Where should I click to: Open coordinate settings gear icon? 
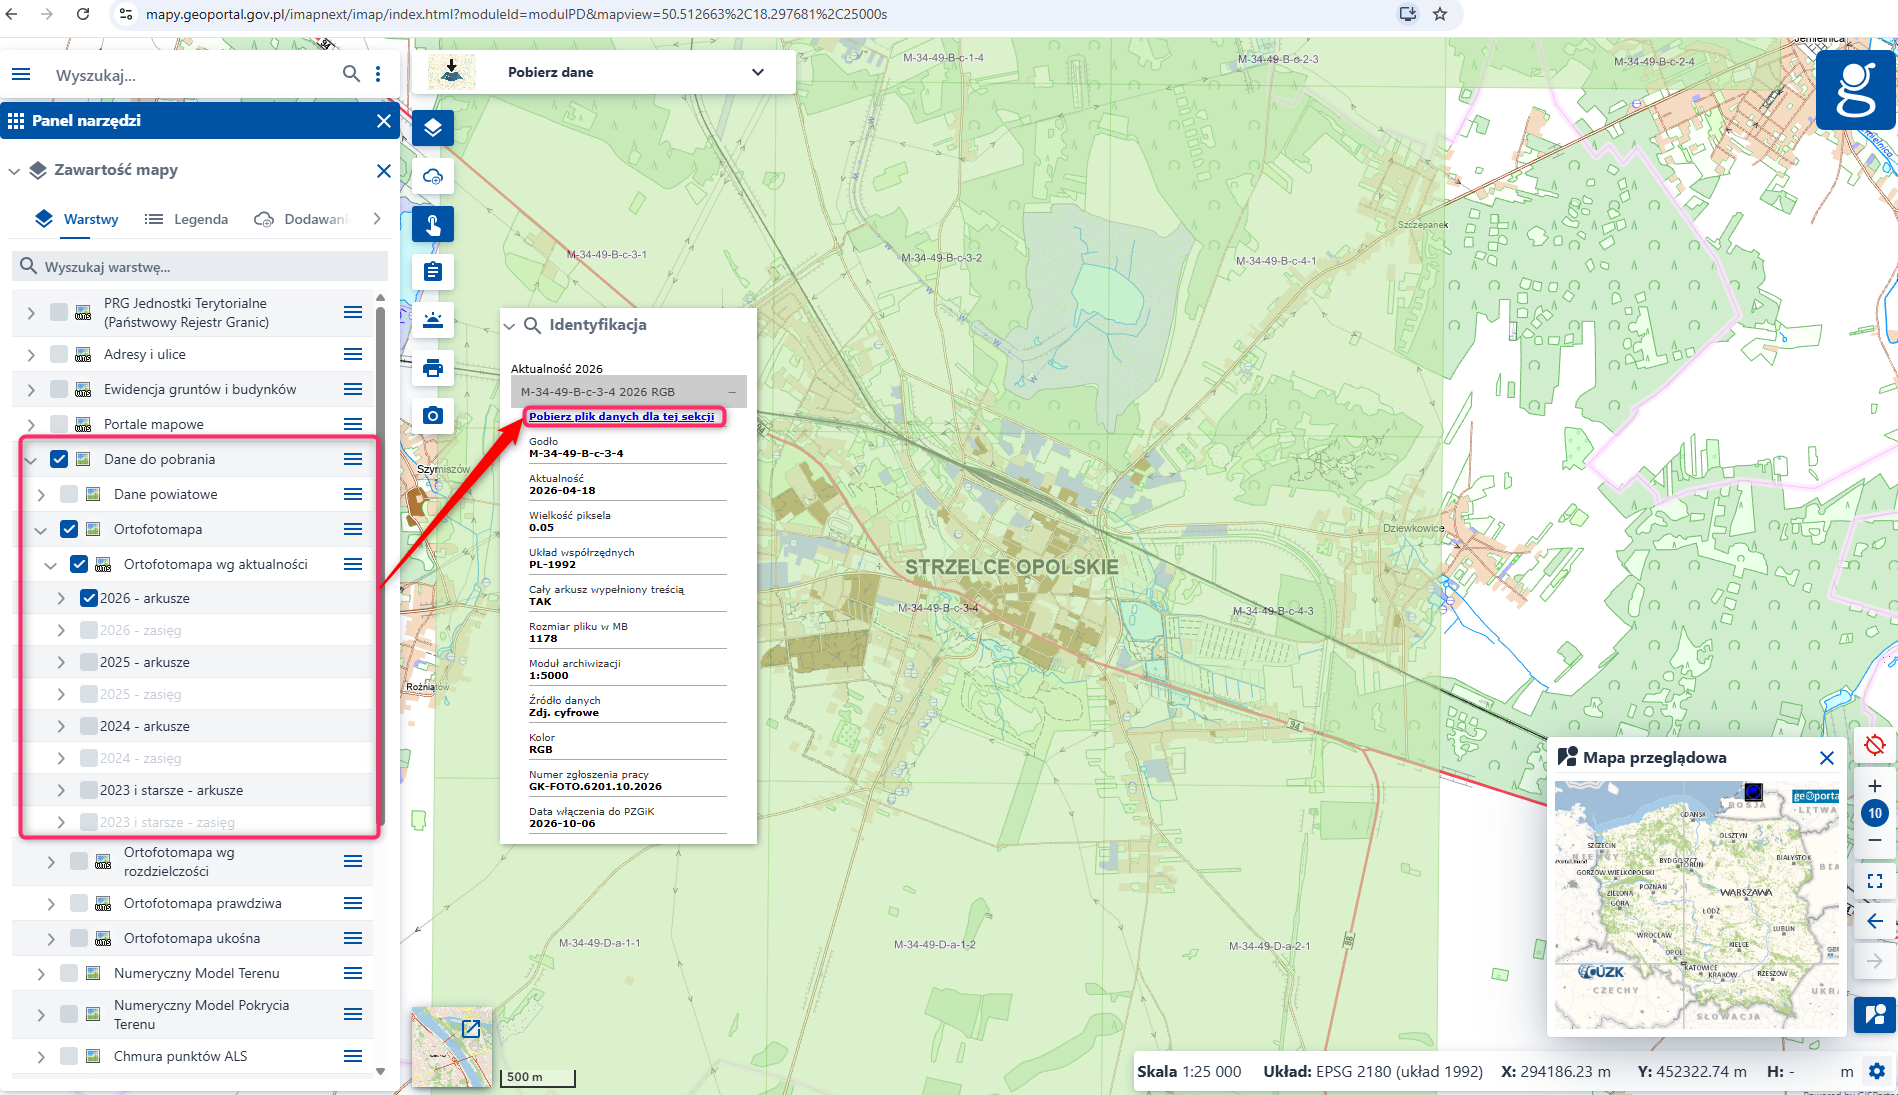1877,1071
